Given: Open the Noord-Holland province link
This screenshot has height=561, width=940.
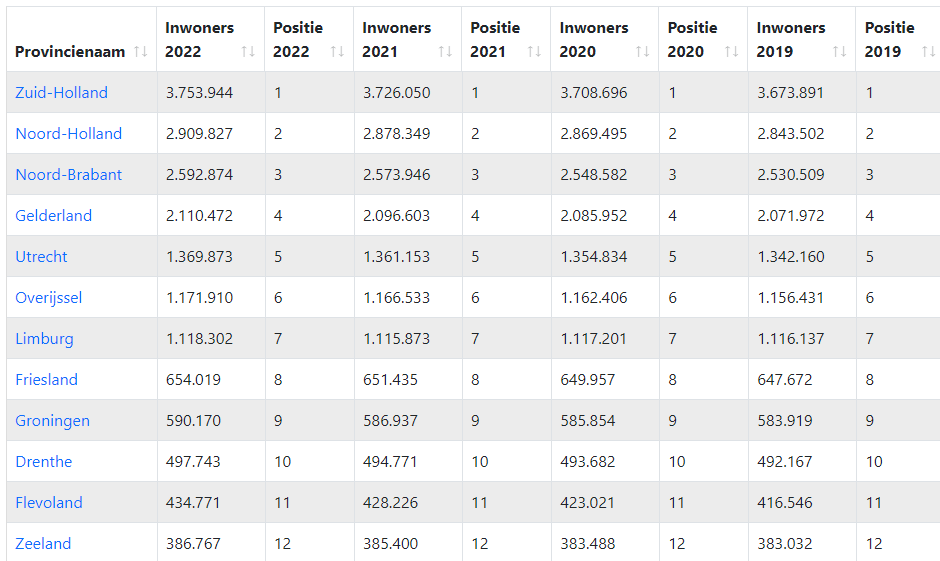Looking at the screenshot, I should pyautogui.click(x=68, y=134).
